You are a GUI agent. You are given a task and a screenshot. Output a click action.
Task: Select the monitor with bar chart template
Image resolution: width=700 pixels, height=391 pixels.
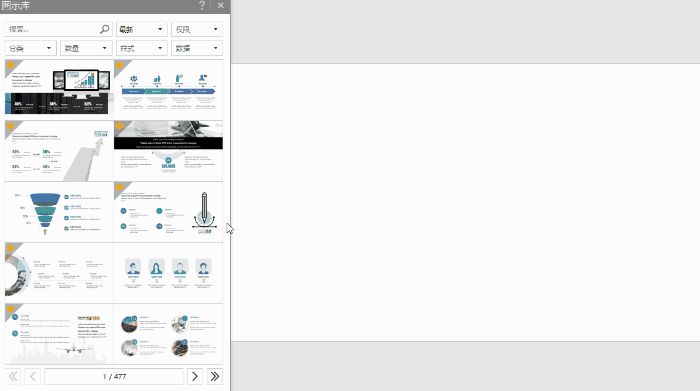tap(59, 90)
